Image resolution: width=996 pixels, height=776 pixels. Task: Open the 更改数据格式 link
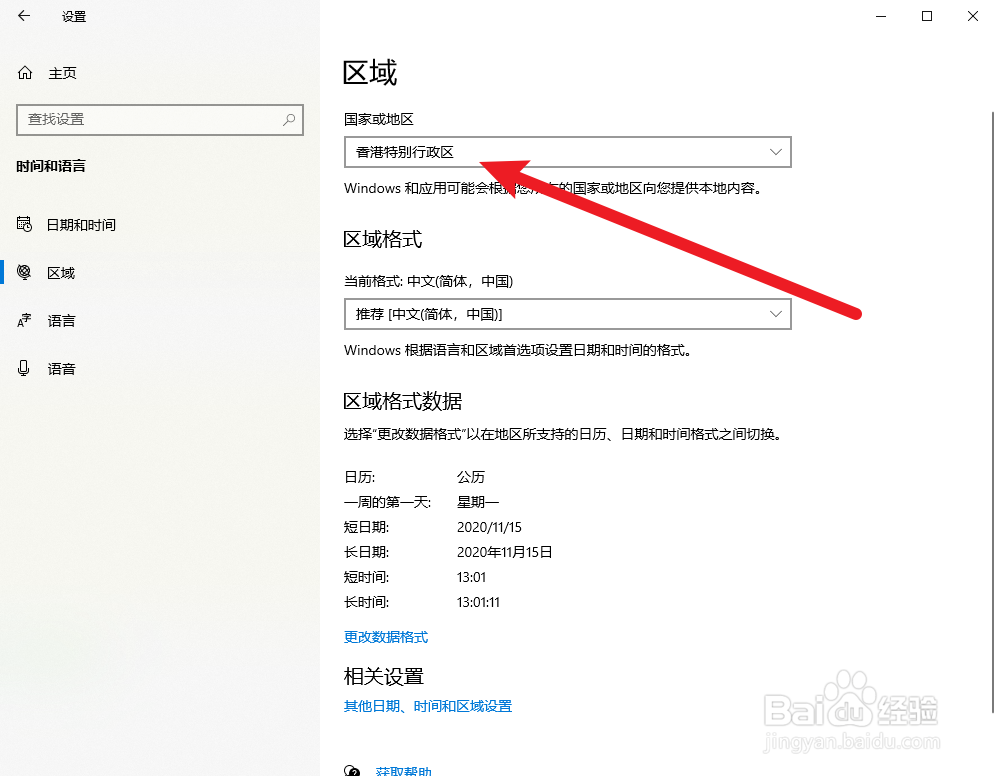click(x=385, y=637)
